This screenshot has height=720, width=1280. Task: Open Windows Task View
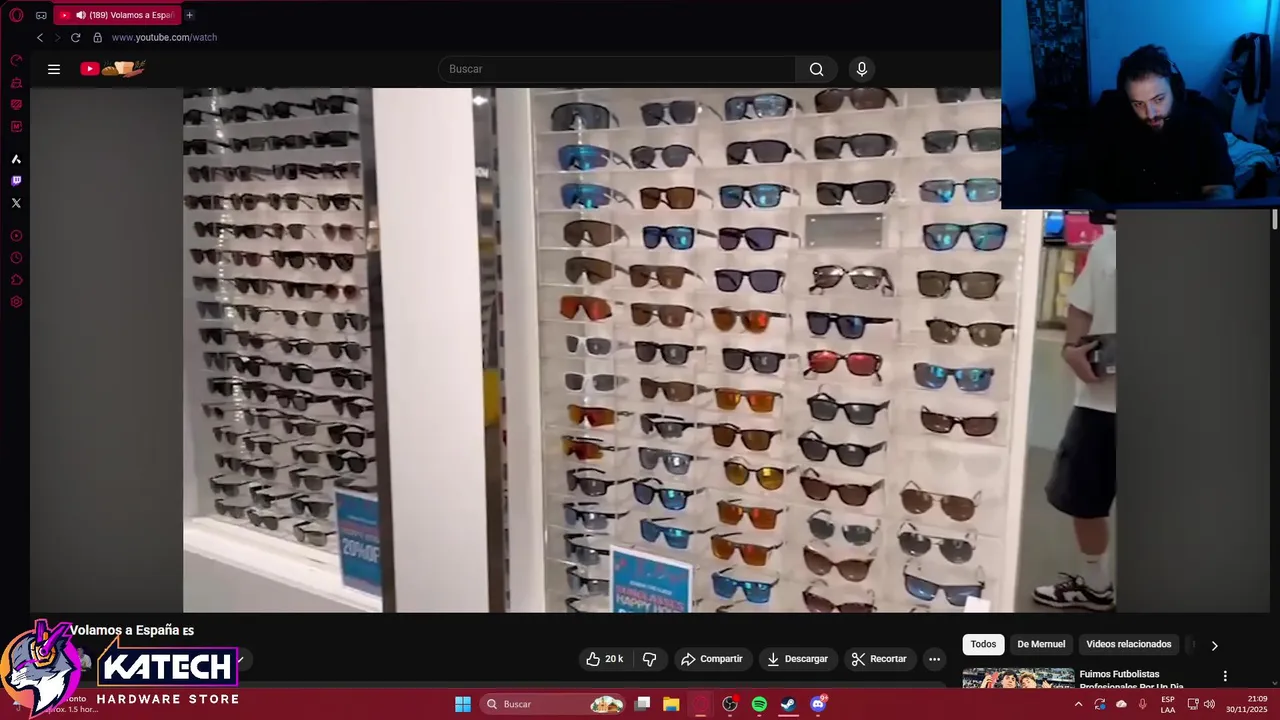[x=643, y=704]
